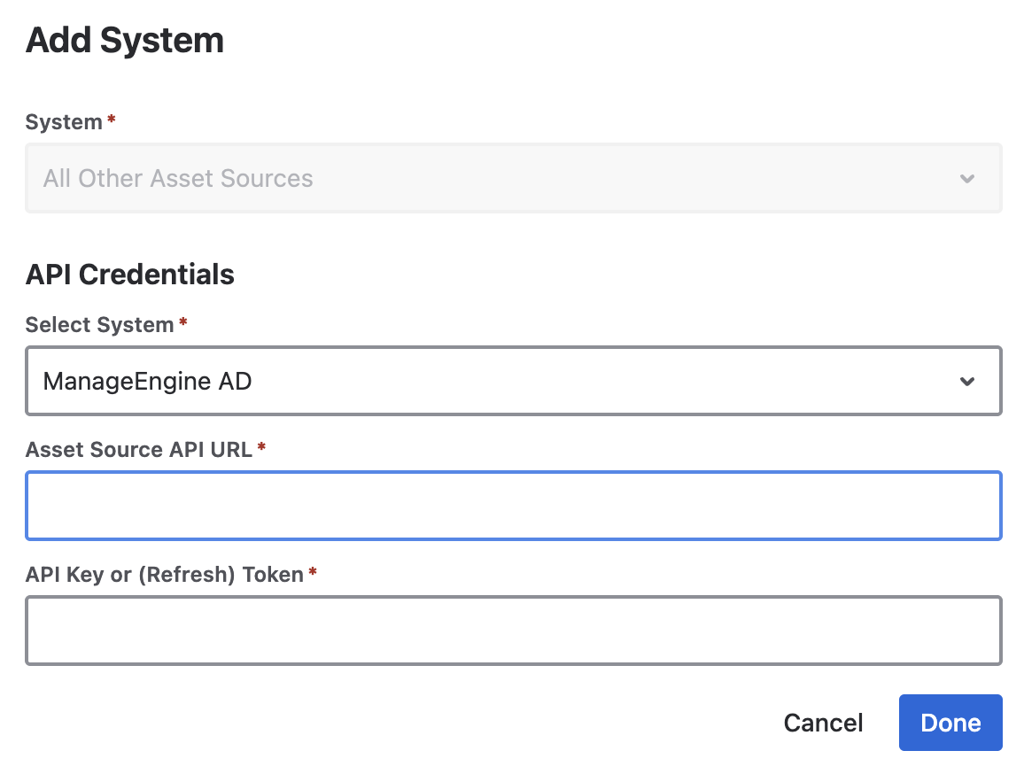Image resolution: width=1024 pixels, height=774 pixels.
Task: Click the Add System heading
Action: (x=125, y=41)
